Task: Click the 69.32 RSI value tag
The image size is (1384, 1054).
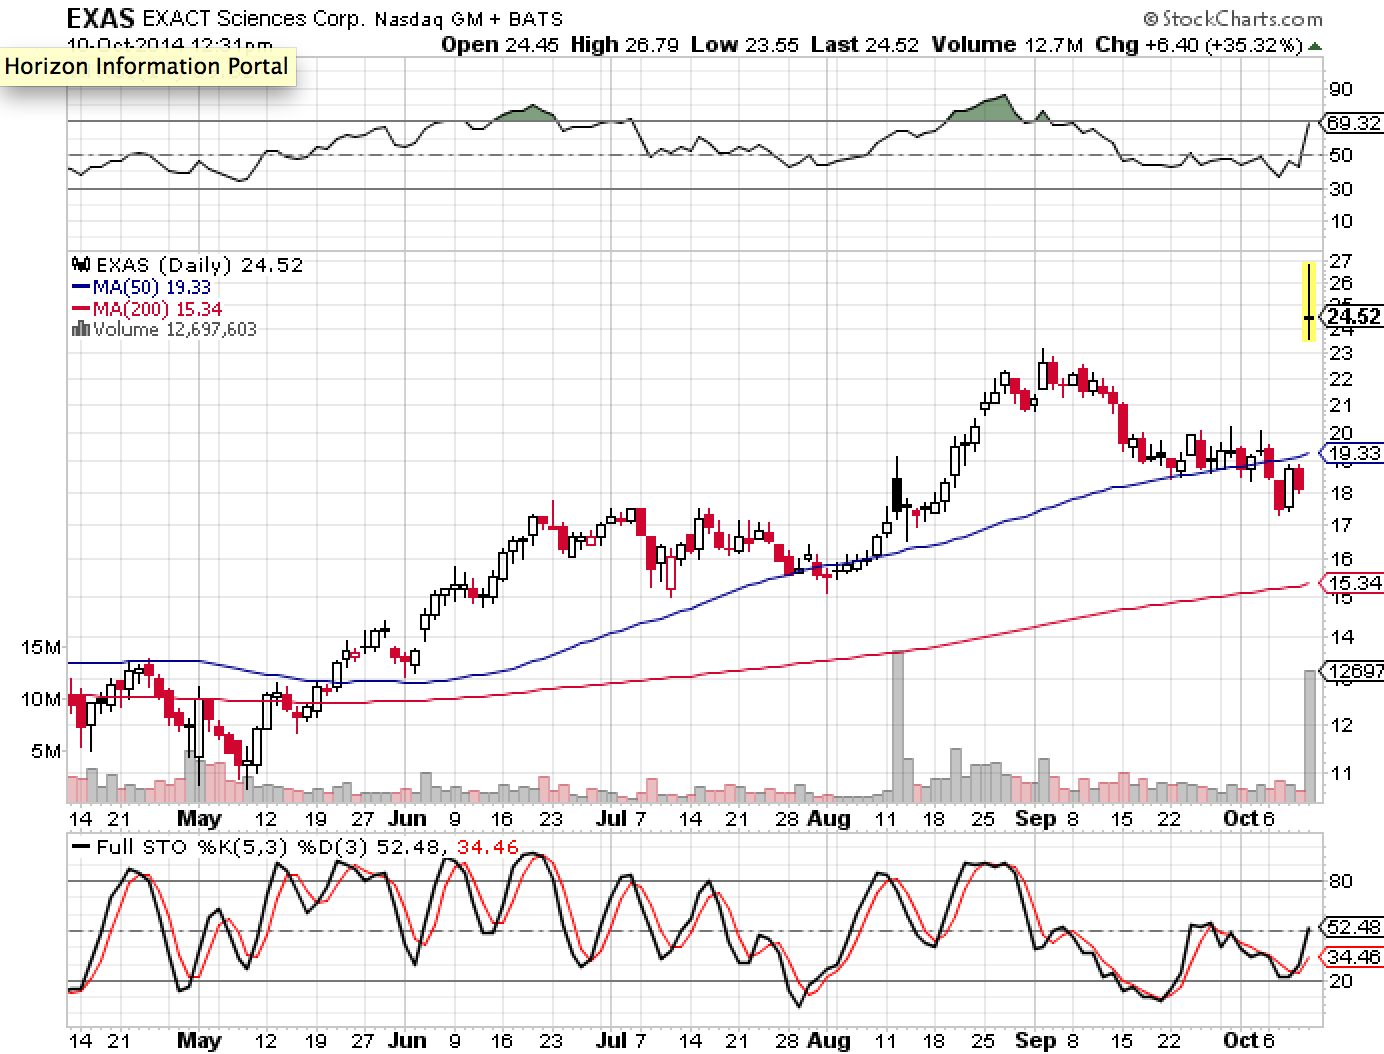Action: [x=1353, y=123]
